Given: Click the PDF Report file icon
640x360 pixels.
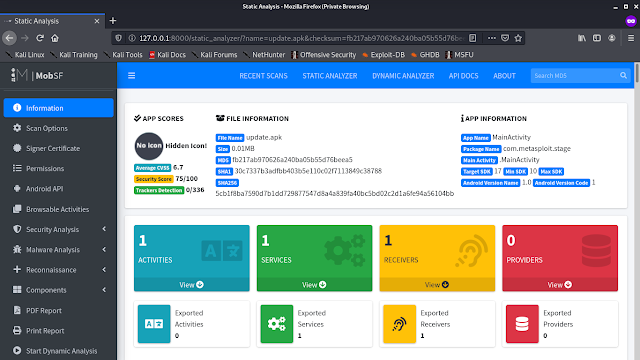Looking at the screenshot, I should [17, 310].
